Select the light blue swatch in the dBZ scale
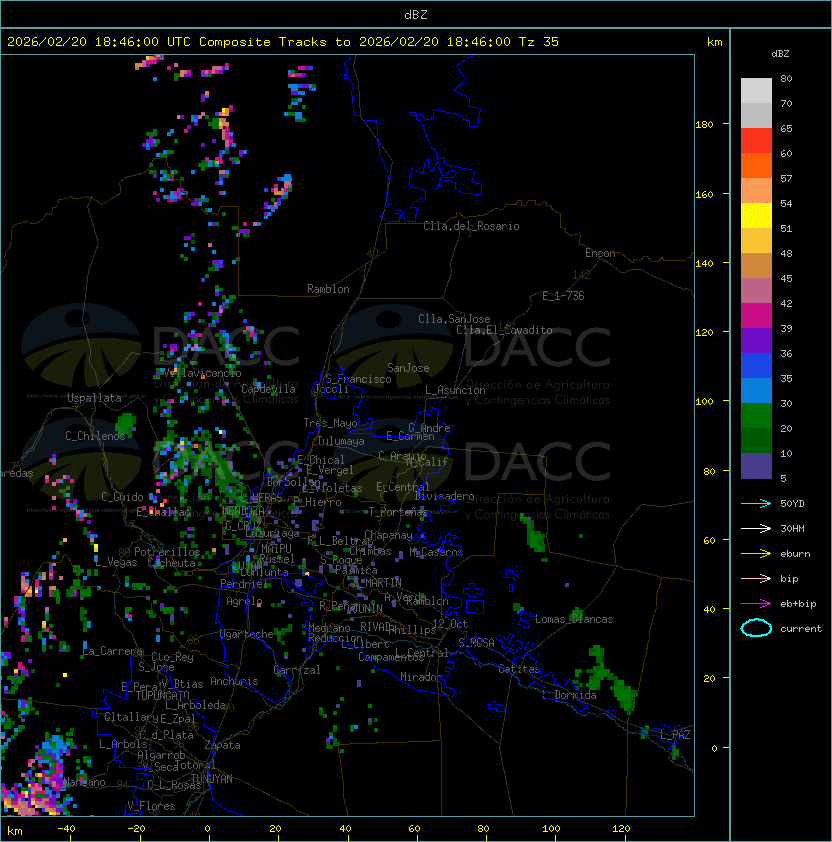The width and height of the screenshot is (832, 842). coord(756,391)
